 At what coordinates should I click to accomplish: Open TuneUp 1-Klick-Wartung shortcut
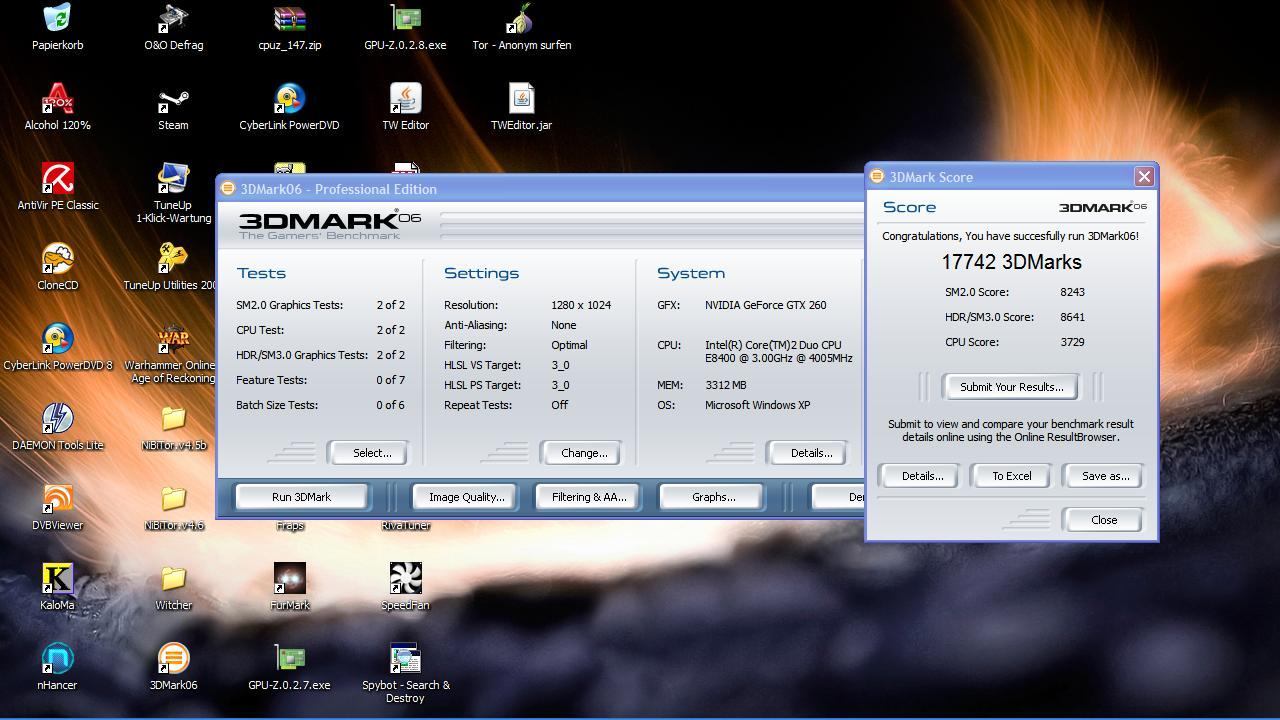pos(173,179)
